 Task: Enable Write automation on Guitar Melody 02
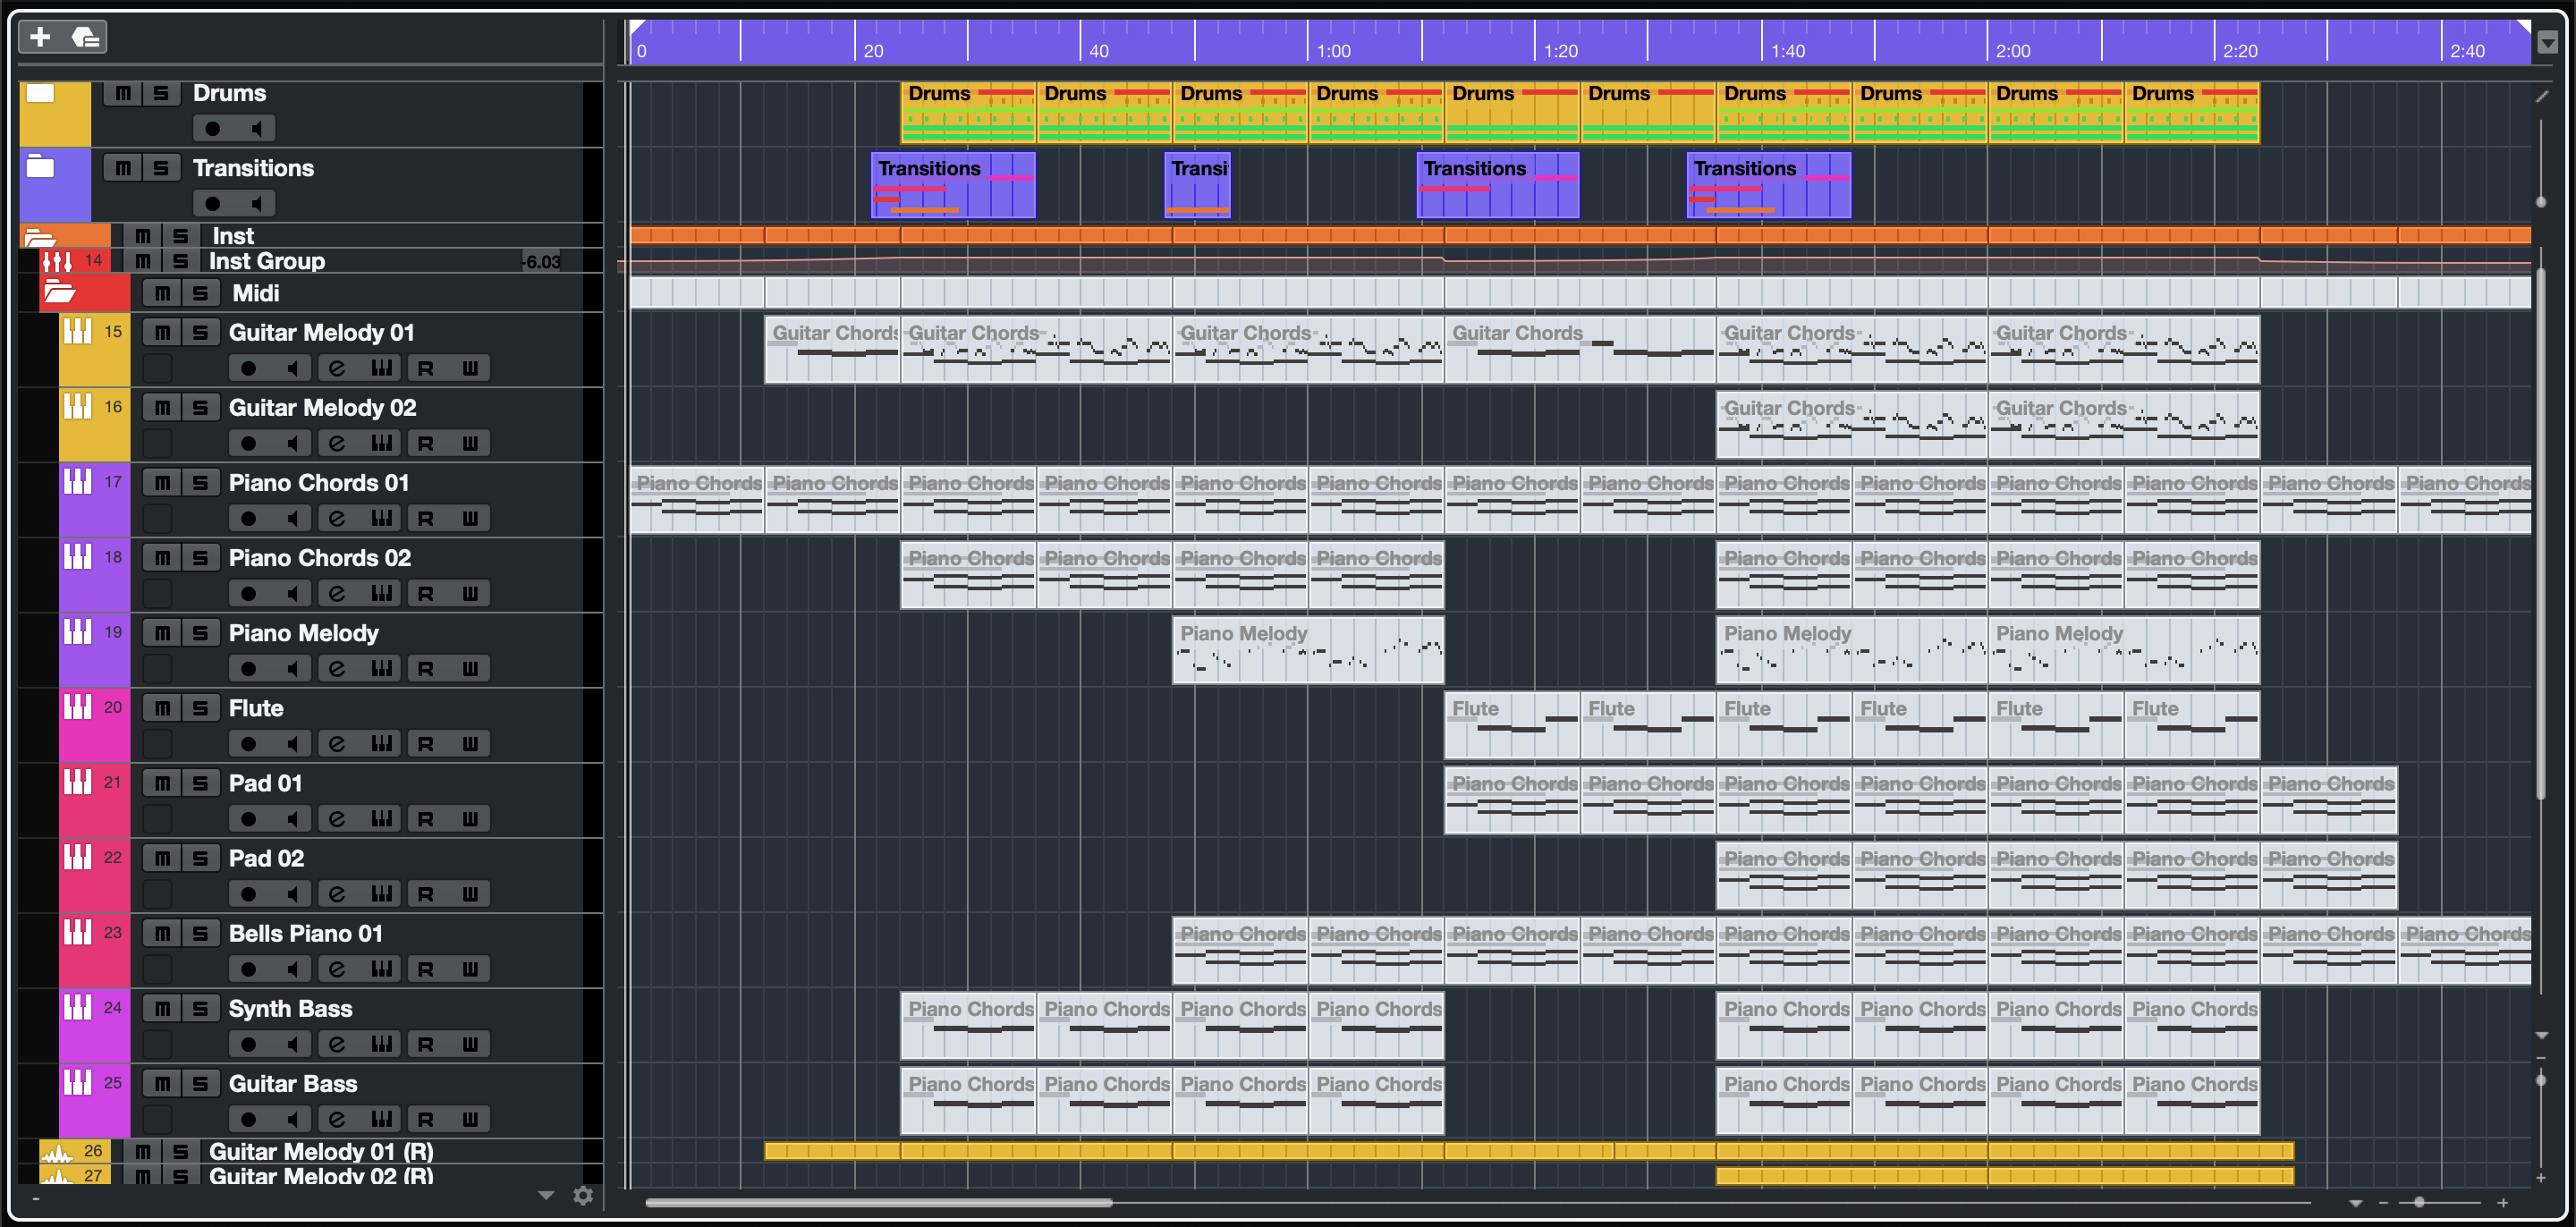470,444
